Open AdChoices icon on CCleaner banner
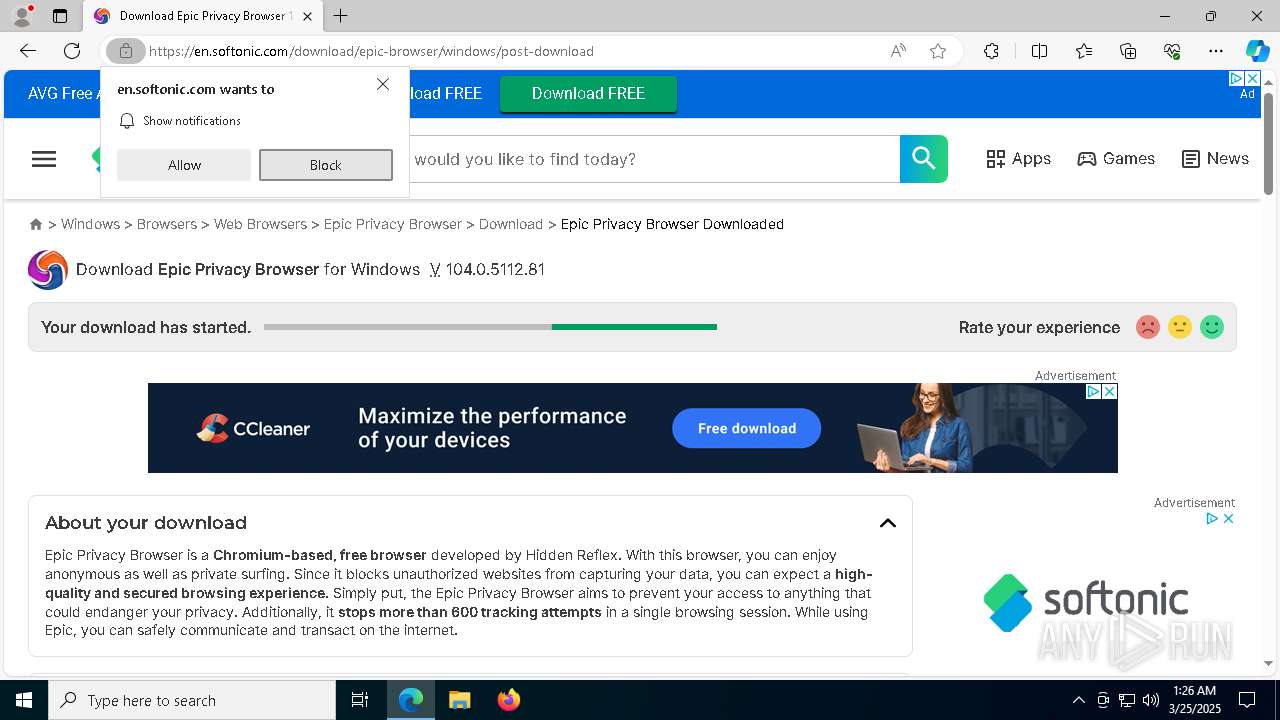Viewport: 1280px width, 720px height. tap(1094, 392)
